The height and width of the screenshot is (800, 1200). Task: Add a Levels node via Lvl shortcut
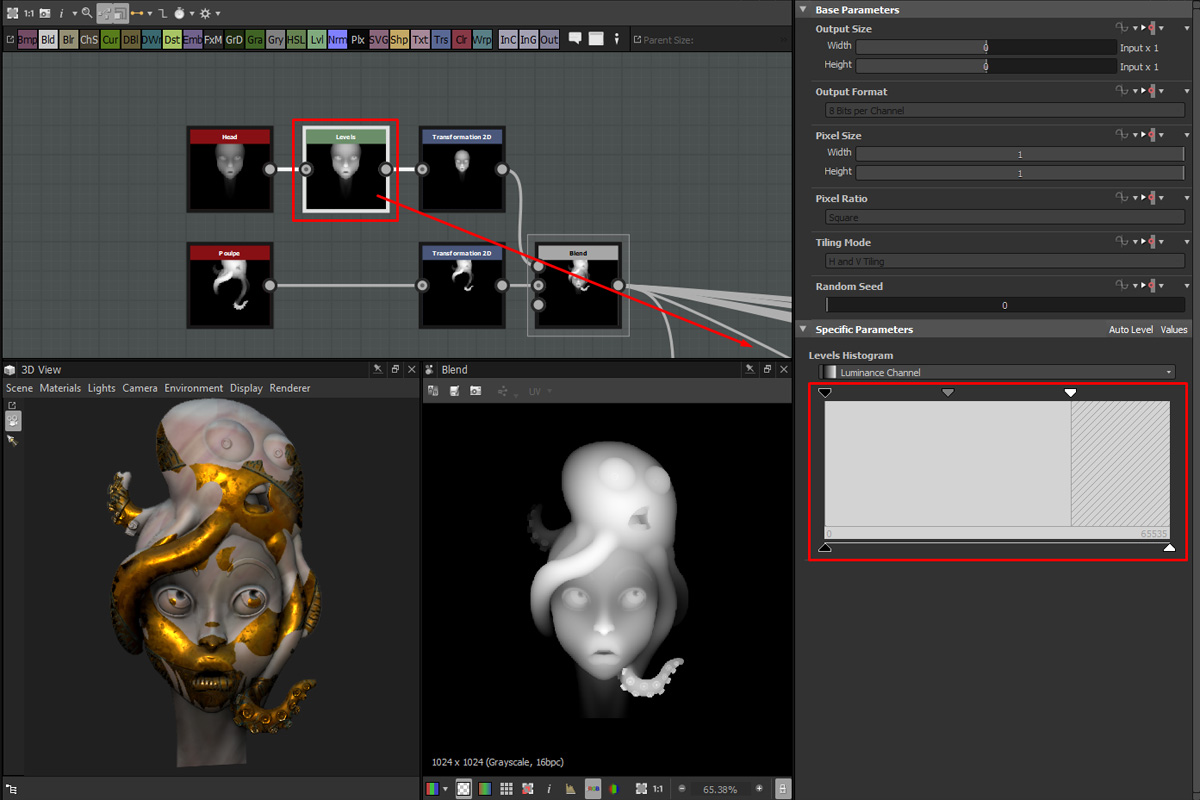317,40
